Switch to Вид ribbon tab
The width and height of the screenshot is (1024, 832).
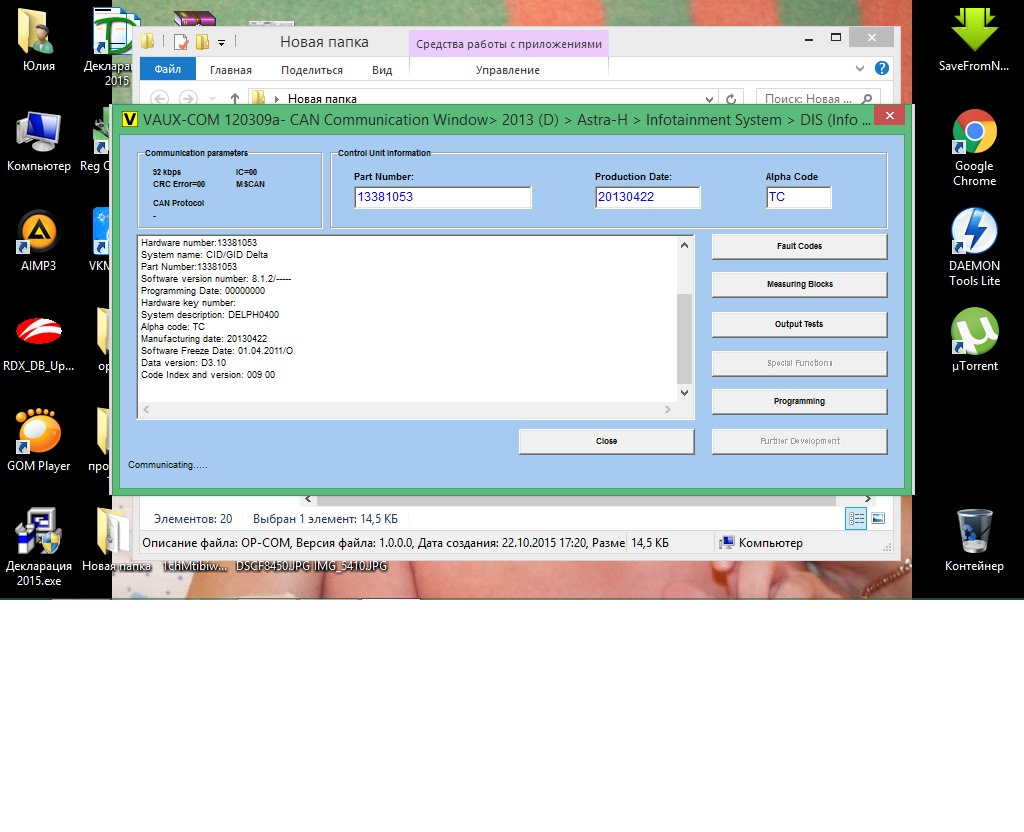[x=382, y=70]
